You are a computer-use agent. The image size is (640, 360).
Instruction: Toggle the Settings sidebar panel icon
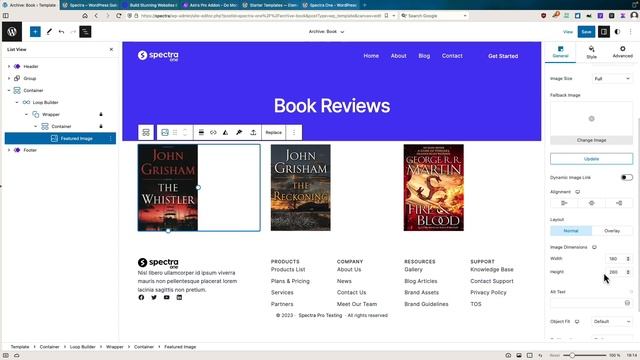click(604, 31)
